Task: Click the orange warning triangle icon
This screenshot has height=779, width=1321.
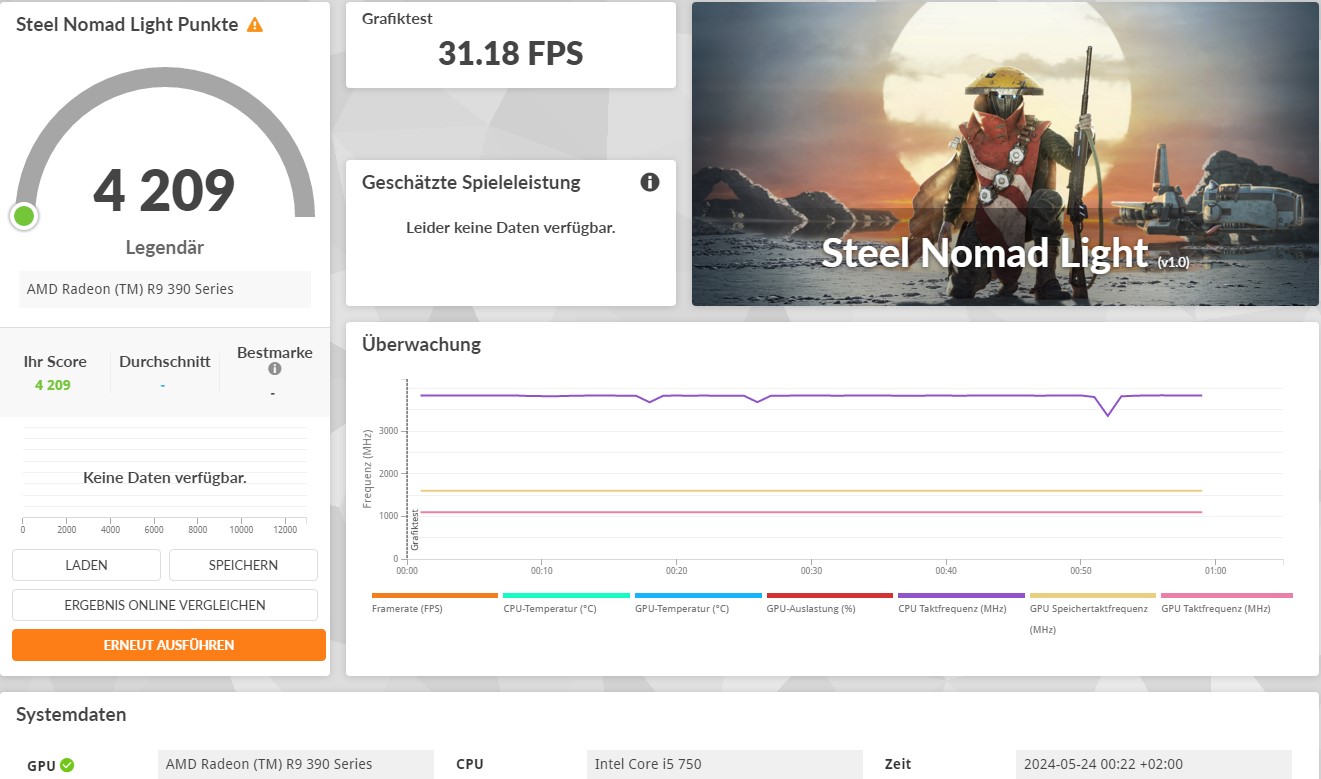Action: (x=255, y=25)
